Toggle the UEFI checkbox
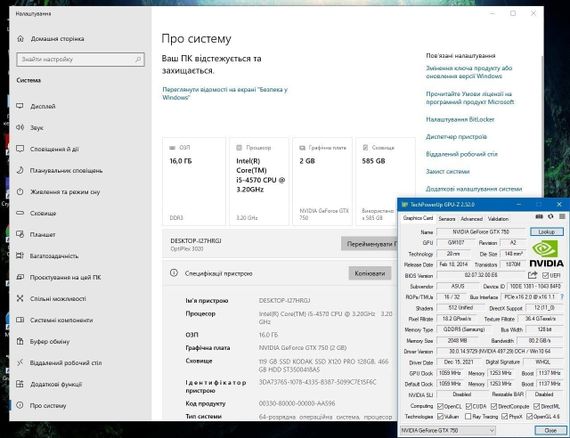This screenshot has height=438, width=570. [x=545, y=276]
